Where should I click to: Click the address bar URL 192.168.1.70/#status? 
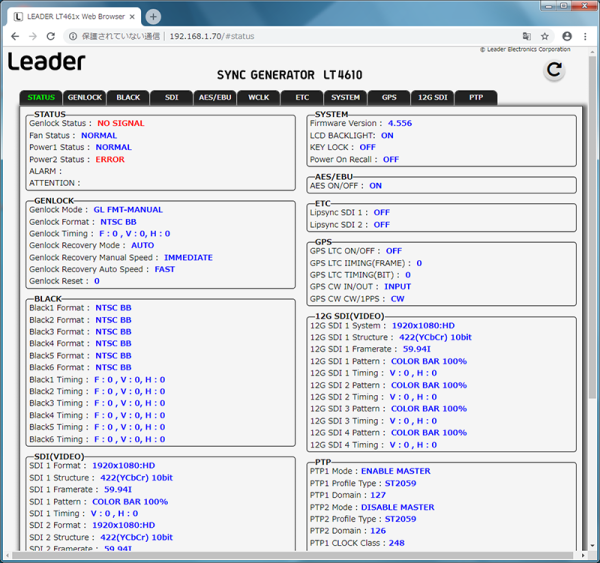(212, 36)
